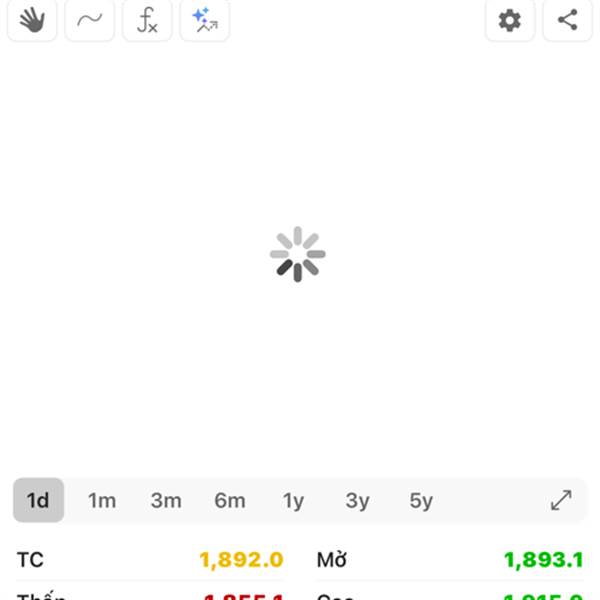Share the chart

point(568,20)
